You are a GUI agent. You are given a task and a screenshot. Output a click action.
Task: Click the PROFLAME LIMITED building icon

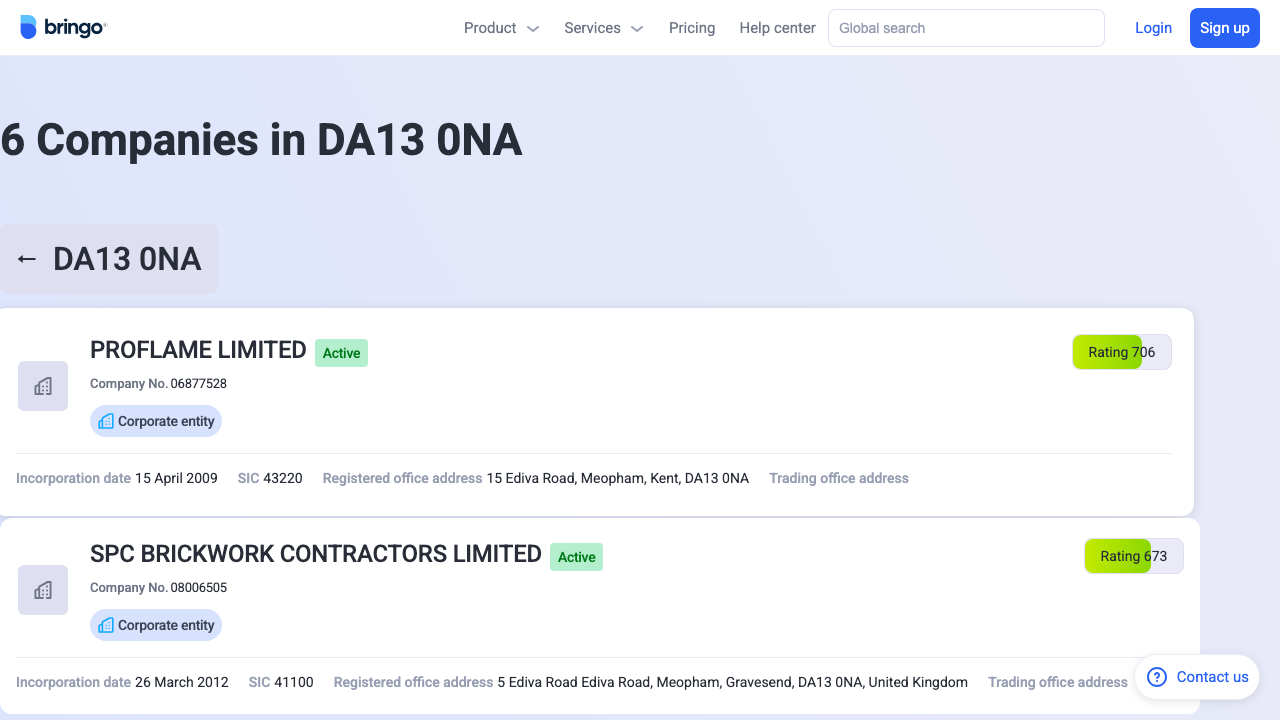(43, 386)
